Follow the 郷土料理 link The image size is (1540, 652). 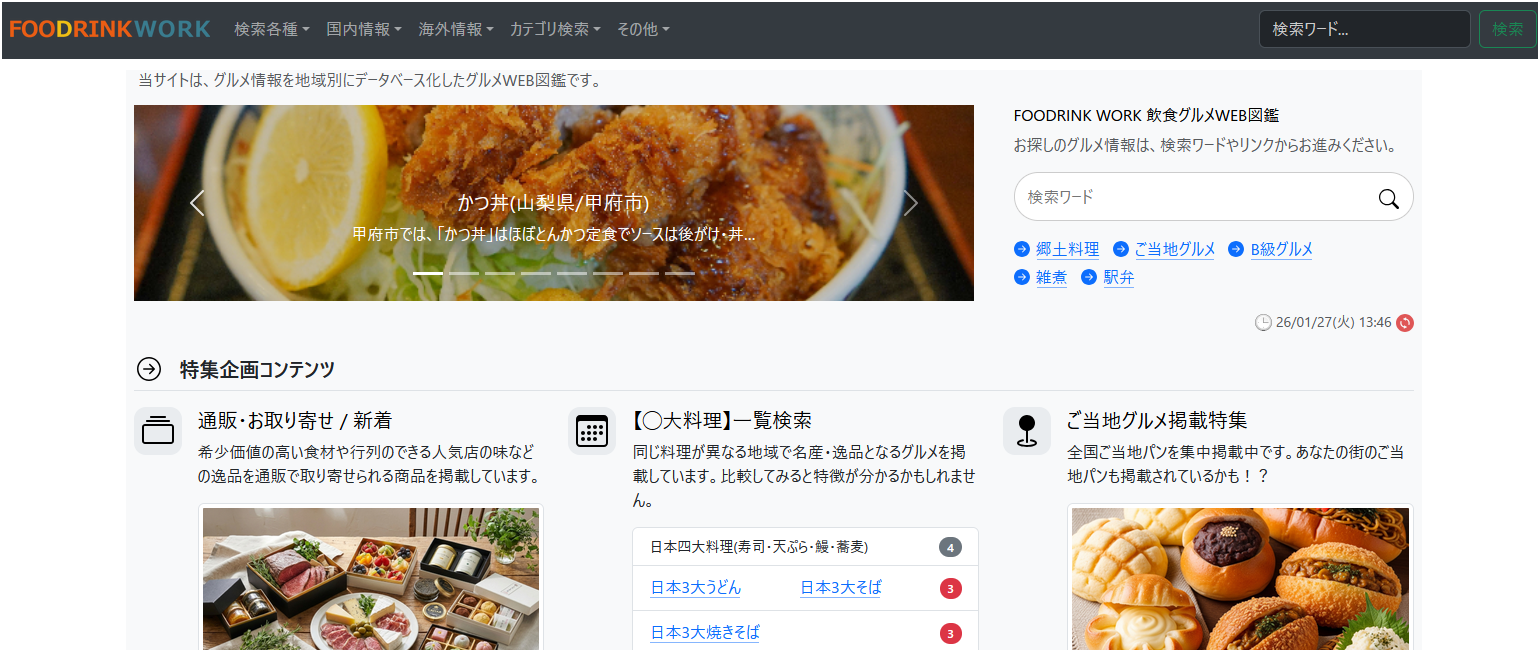tap(1067, 249)
